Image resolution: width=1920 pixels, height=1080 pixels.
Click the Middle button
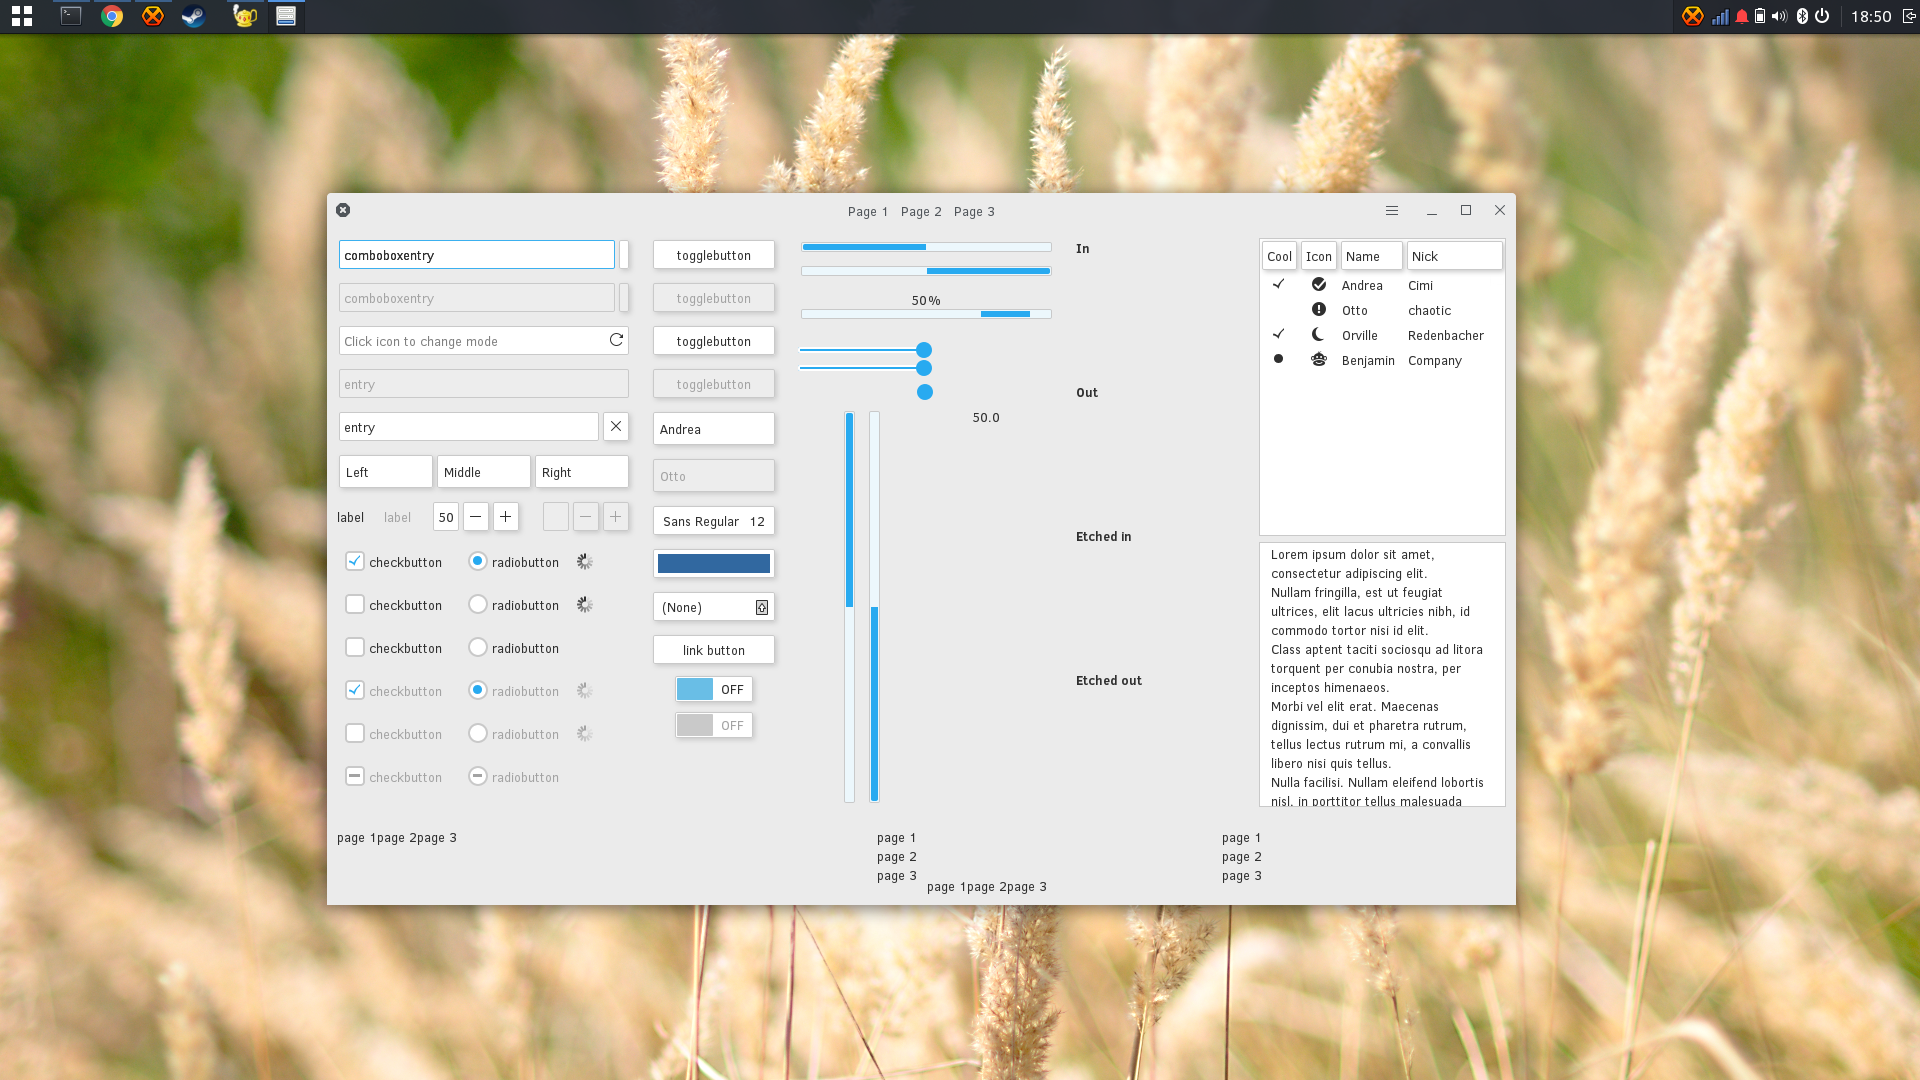484,472
